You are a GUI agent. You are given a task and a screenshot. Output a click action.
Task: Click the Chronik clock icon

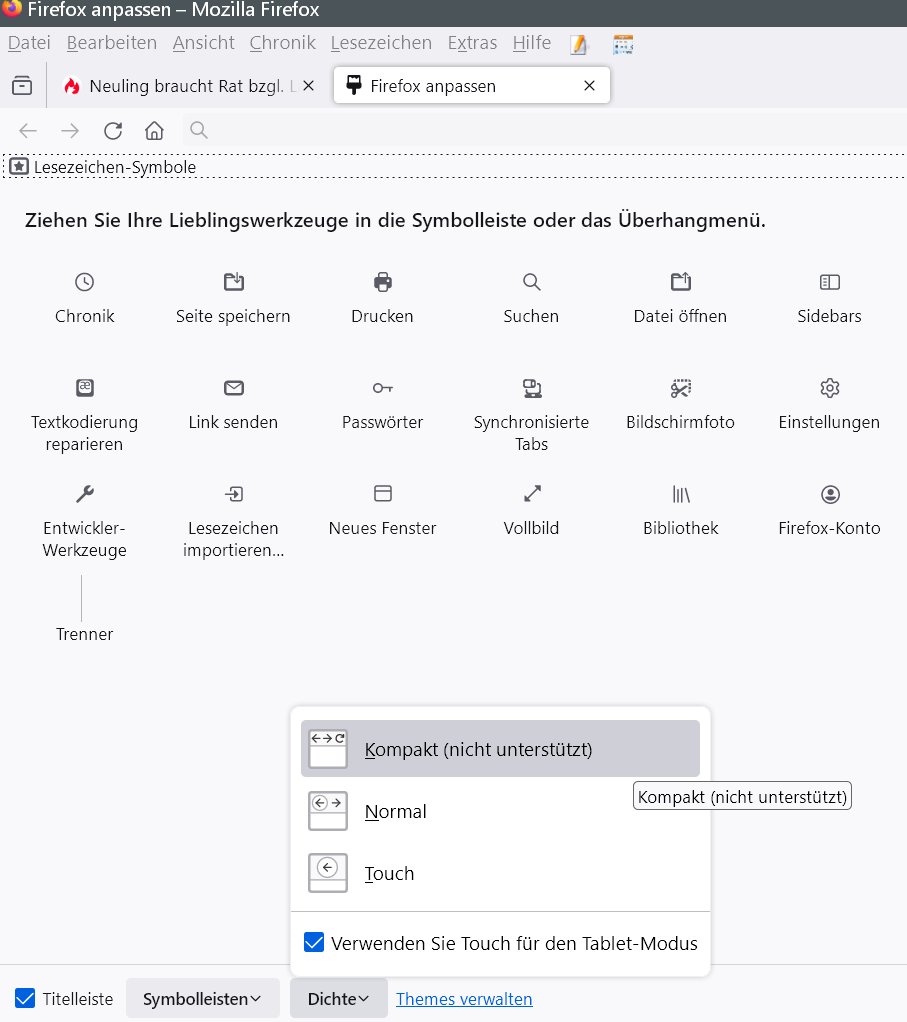(x=85, y=282)
